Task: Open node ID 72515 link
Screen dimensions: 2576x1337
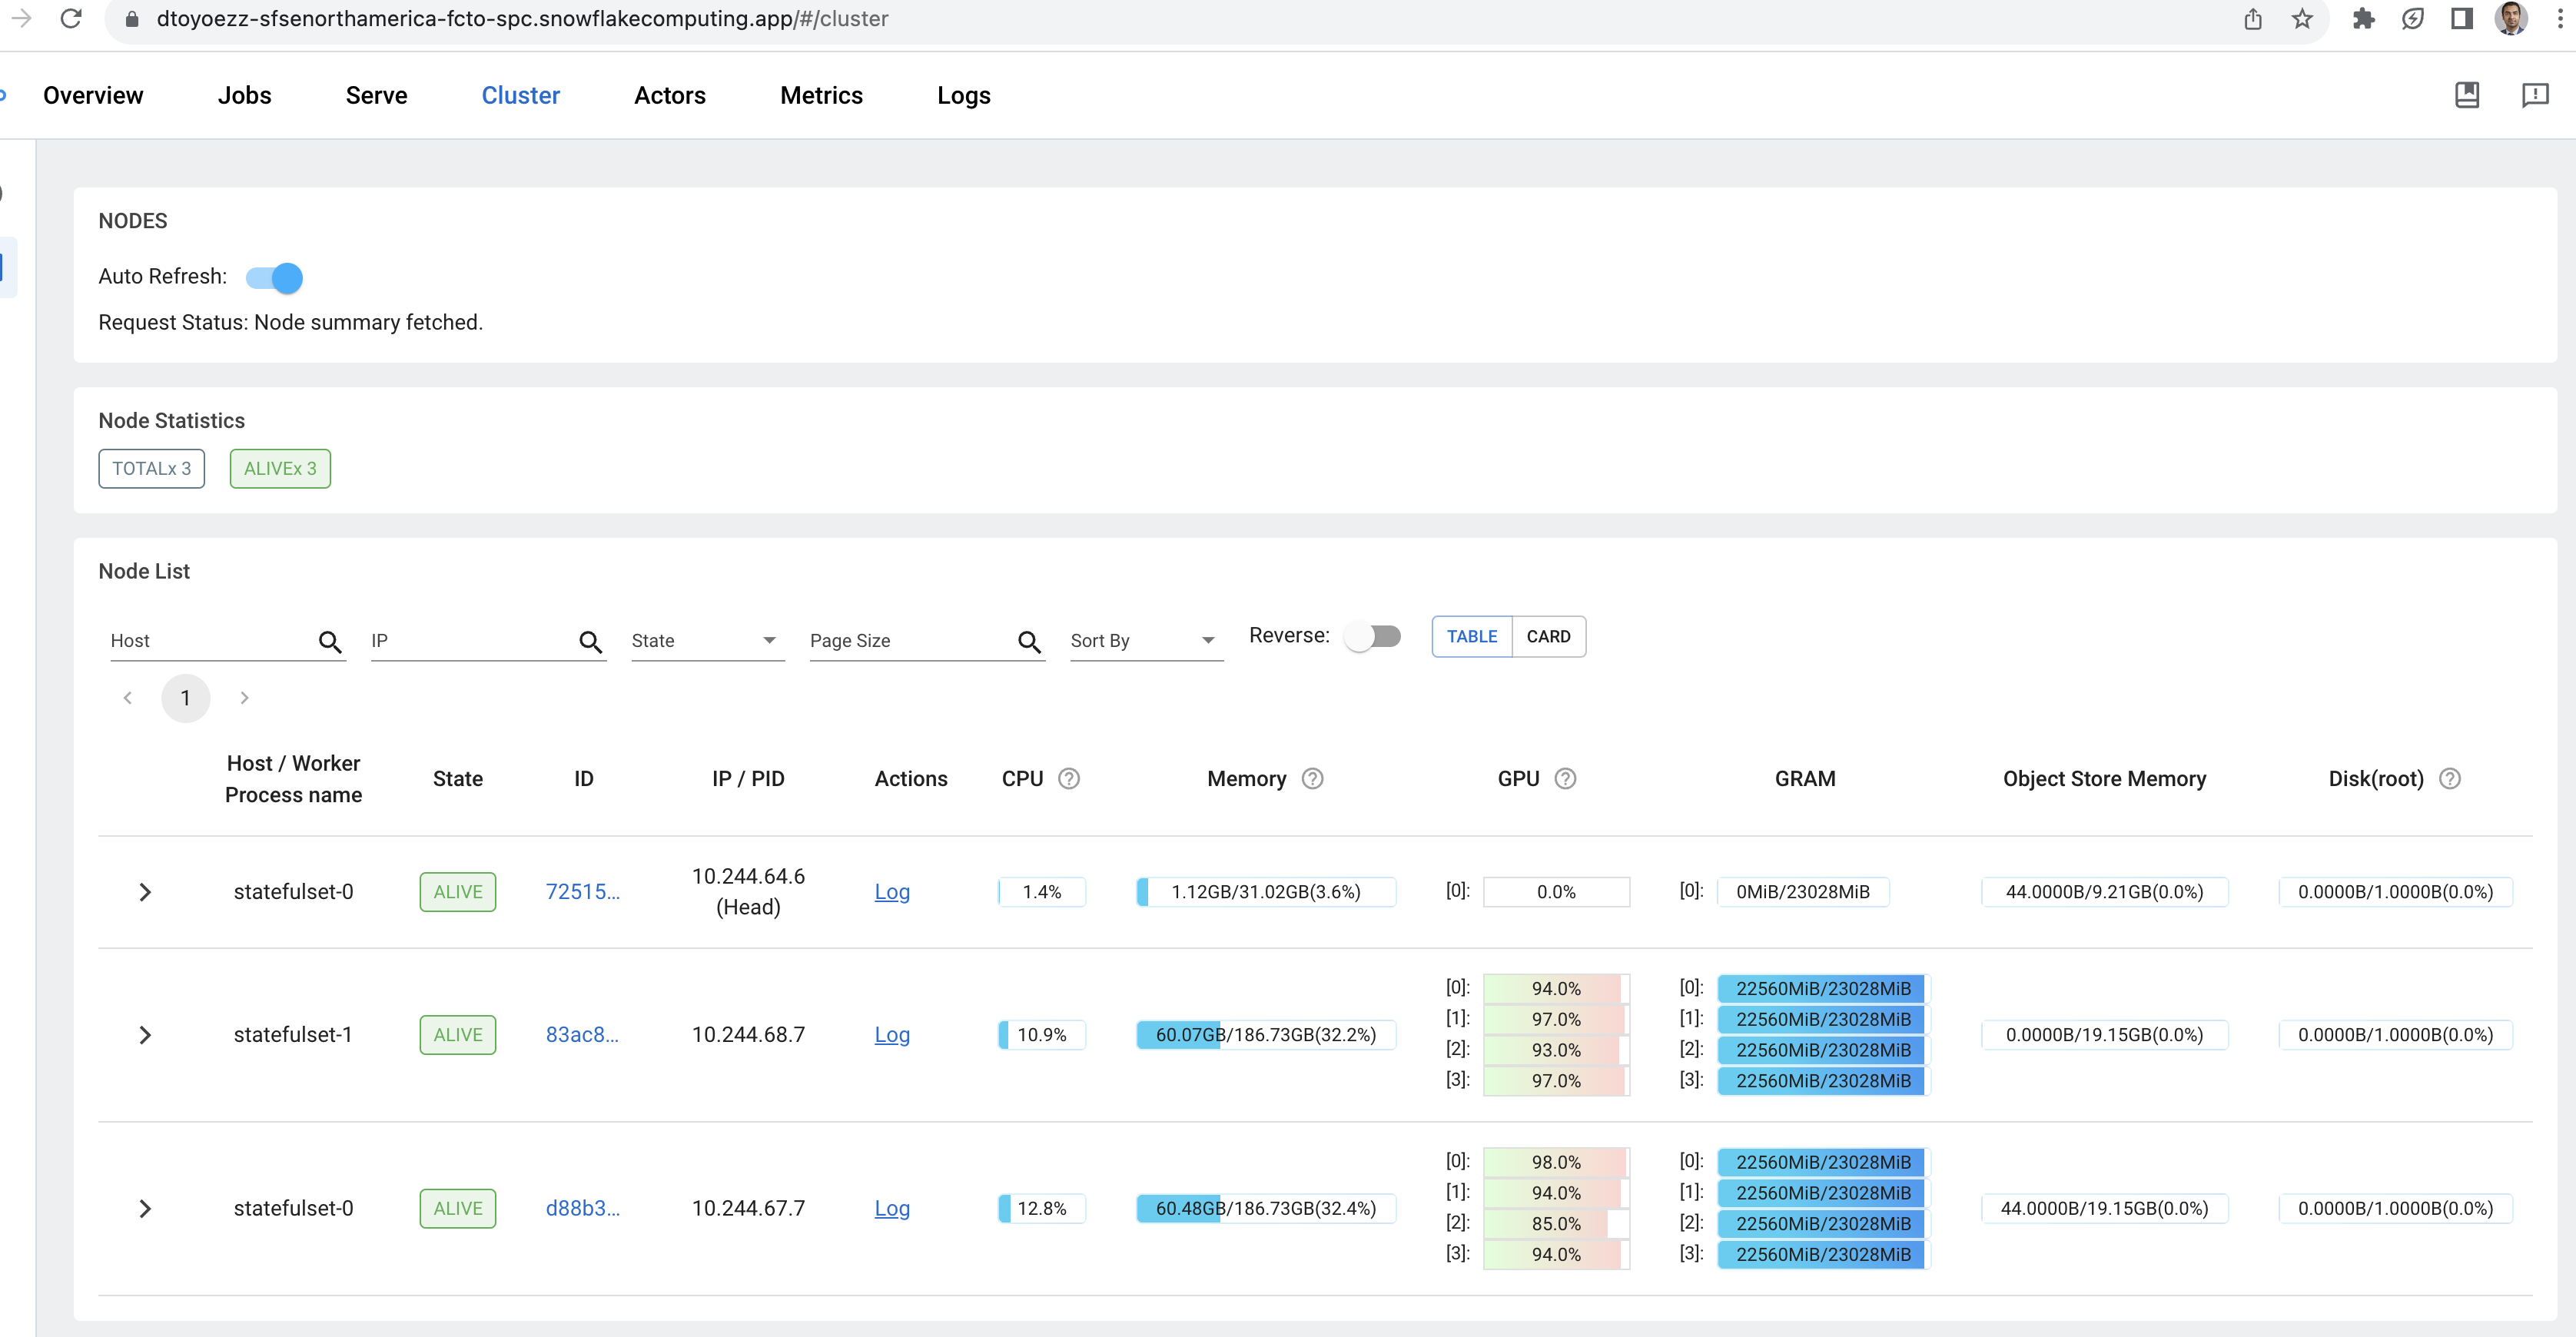Action: click(582, 891)
